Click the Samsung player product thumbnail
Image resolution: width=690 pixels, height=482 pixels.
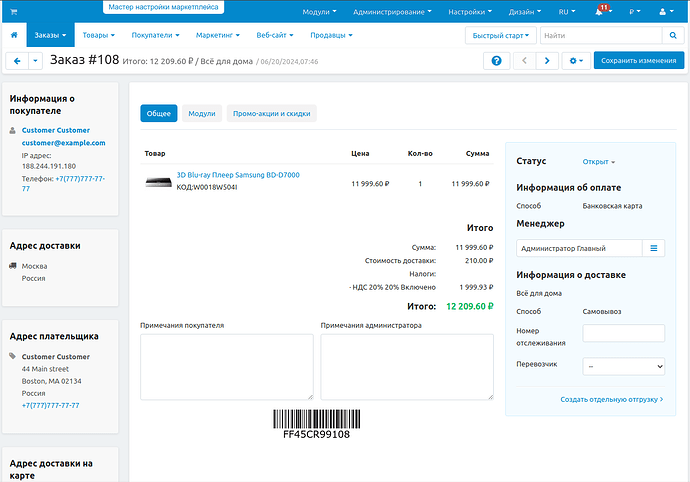158,182
